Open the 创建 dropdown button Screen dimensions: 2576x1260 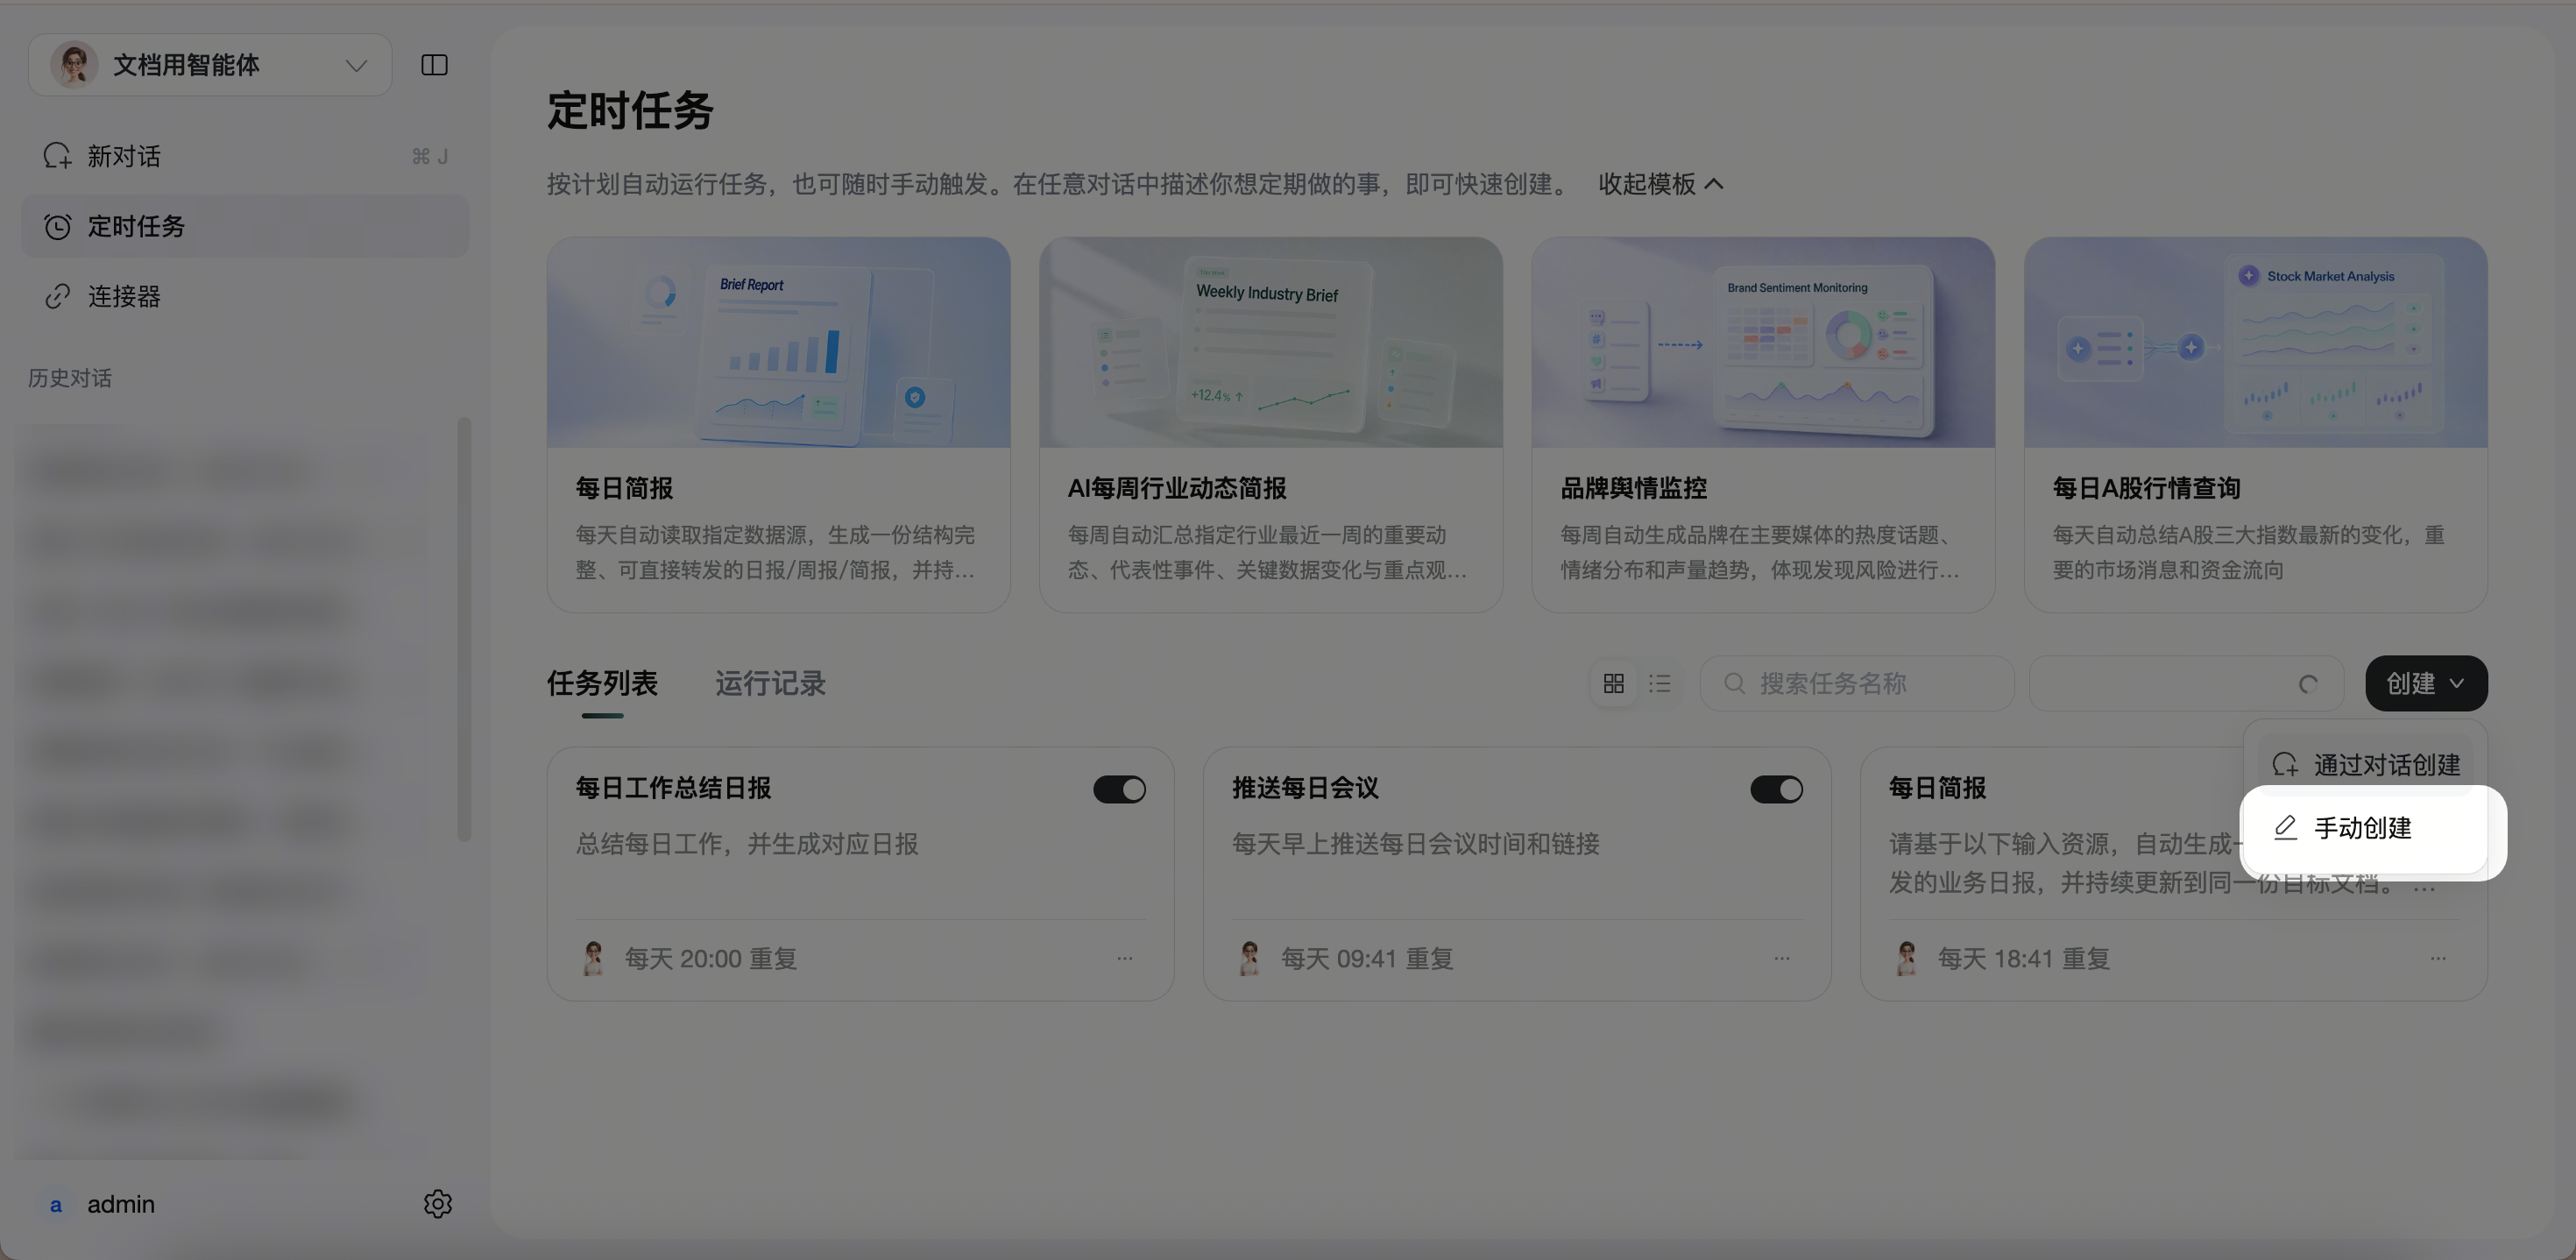coord(2425,683)
